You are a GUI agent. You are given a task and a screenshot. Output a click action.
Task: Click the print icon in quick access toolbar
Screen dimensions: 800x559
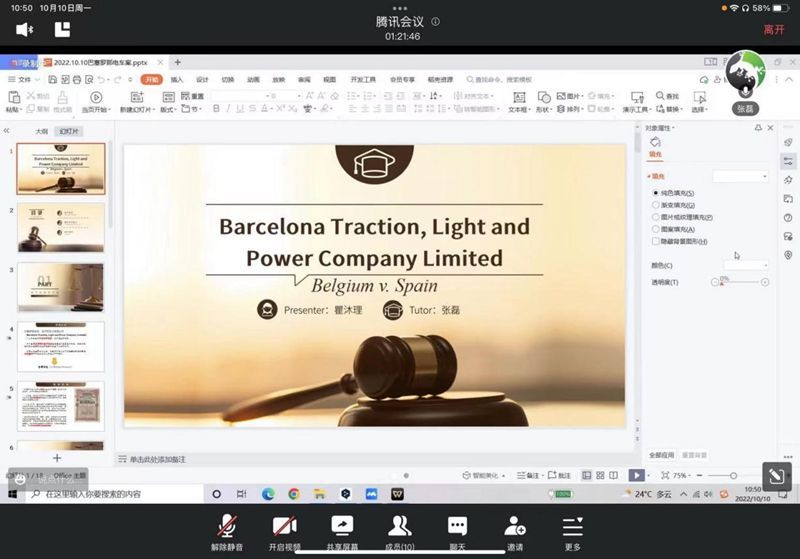click(x=77, y=80)
